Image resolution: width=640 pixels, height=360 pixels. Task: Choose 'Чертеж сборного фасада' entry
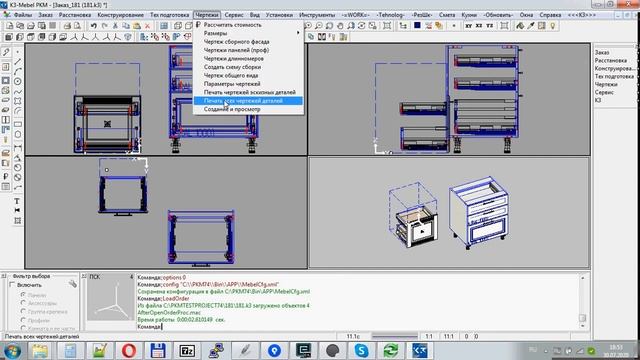(x=248, y=42)
